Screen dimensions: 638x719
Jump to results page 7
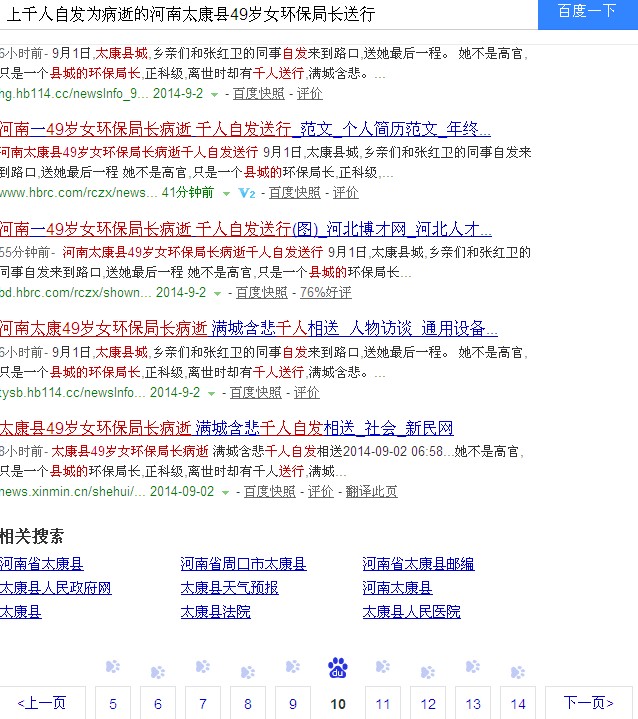click(203, 703)
